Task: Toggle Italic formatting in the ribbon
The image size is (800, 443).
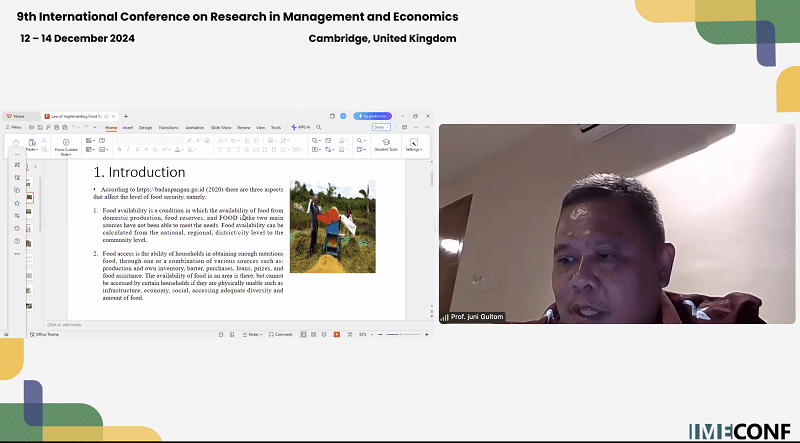Action: tap(126, 150)
